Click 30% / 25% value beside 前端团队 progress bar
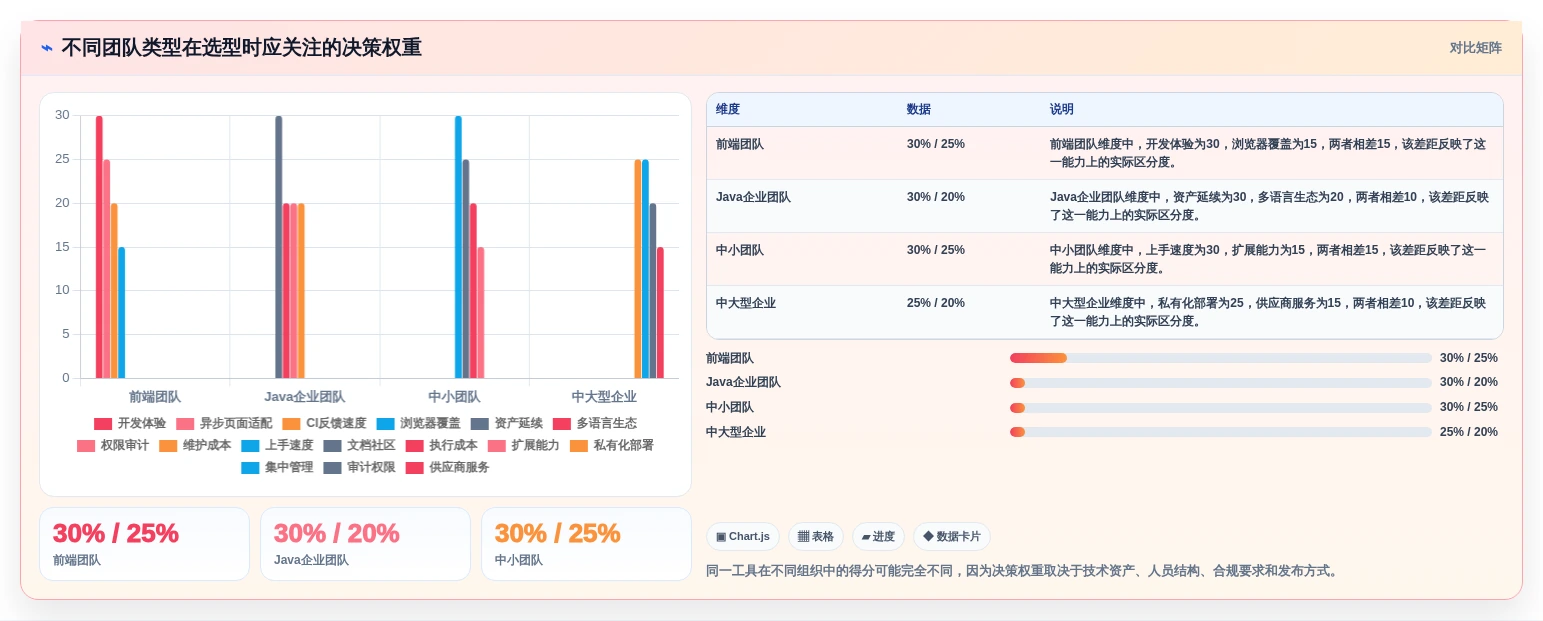The image size is (1543, 621). pos(1469,358)
